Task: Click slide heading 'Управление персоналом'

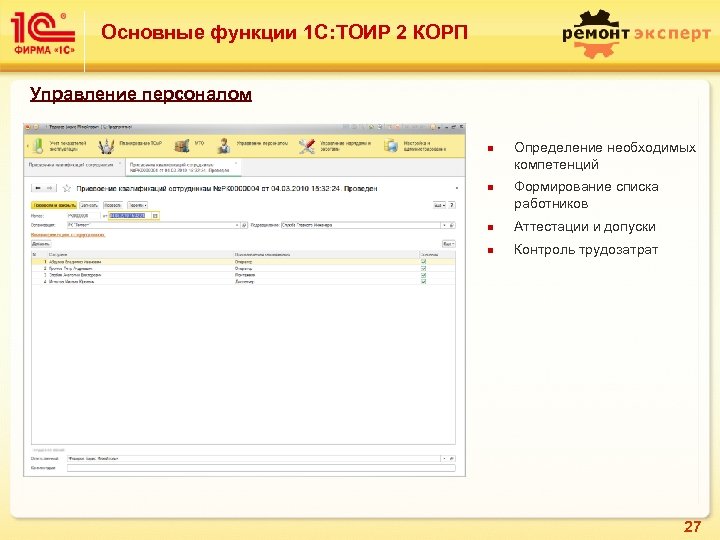Action: (x=141, y=94)
